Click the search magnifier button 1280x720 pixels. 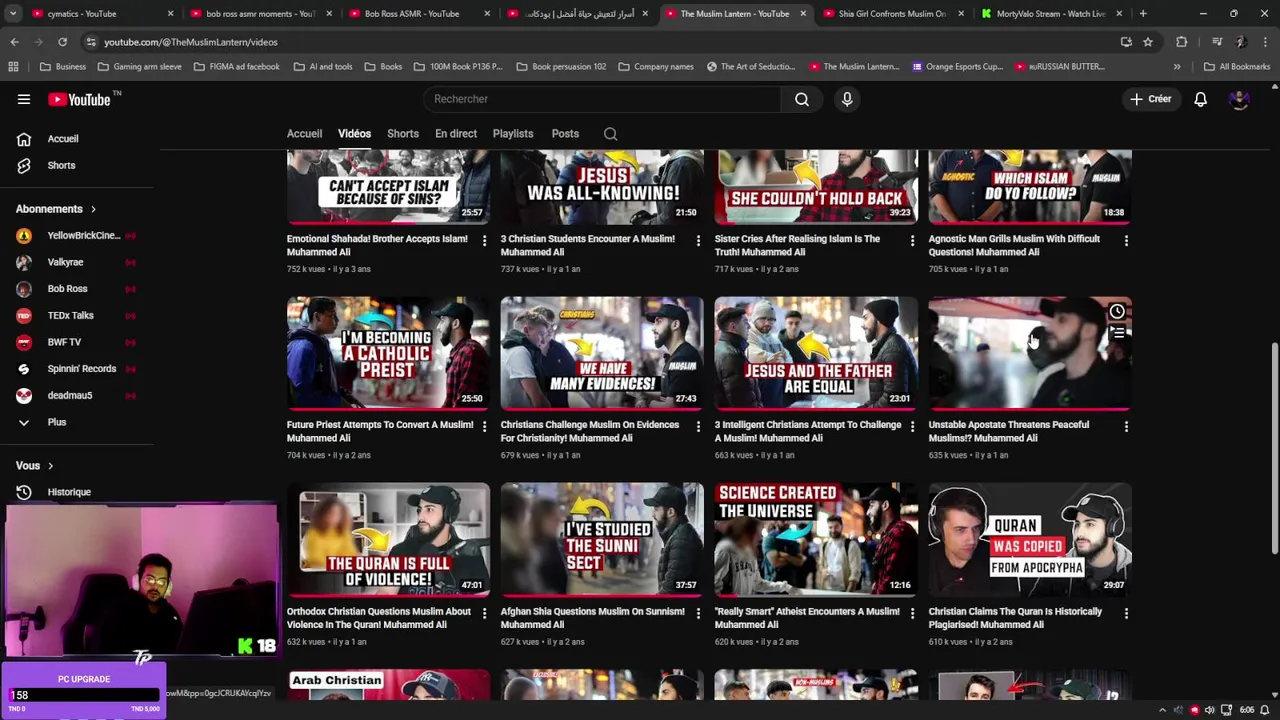tap(802, 99)
